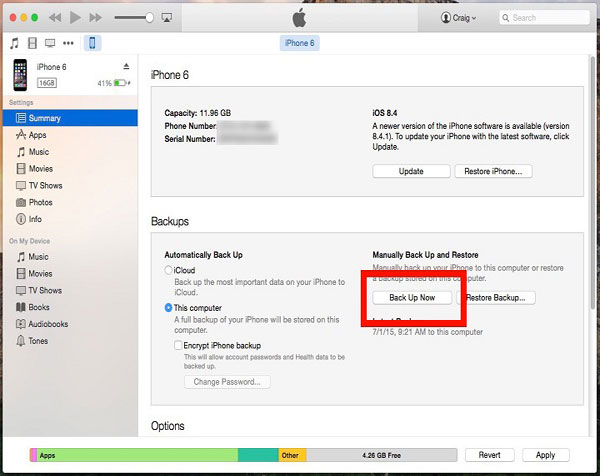This screenshot has height=476, width=600.
Task: Eject iPhone 6 with the eject icon
Action: pyautogui.click(x=126, y=66)
